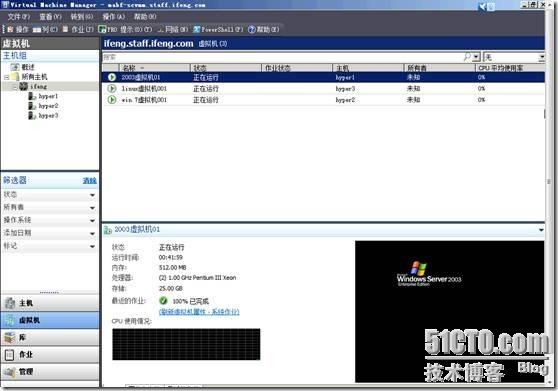Click the 网络 (networking) toolbar icon

click(160, 30)
